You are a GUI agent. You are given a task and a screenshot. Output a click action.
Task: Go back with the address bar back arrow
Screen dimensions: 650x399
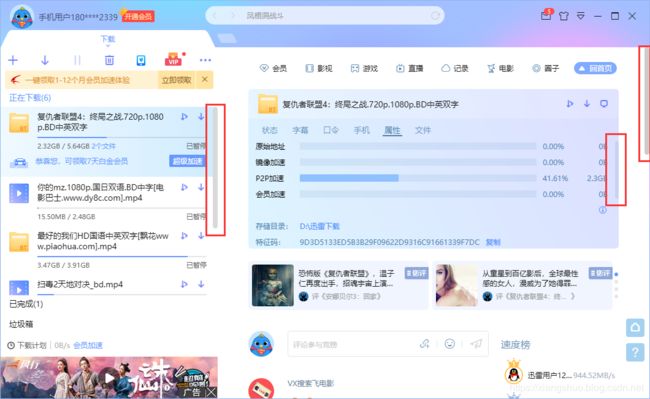tap(215, 16)
